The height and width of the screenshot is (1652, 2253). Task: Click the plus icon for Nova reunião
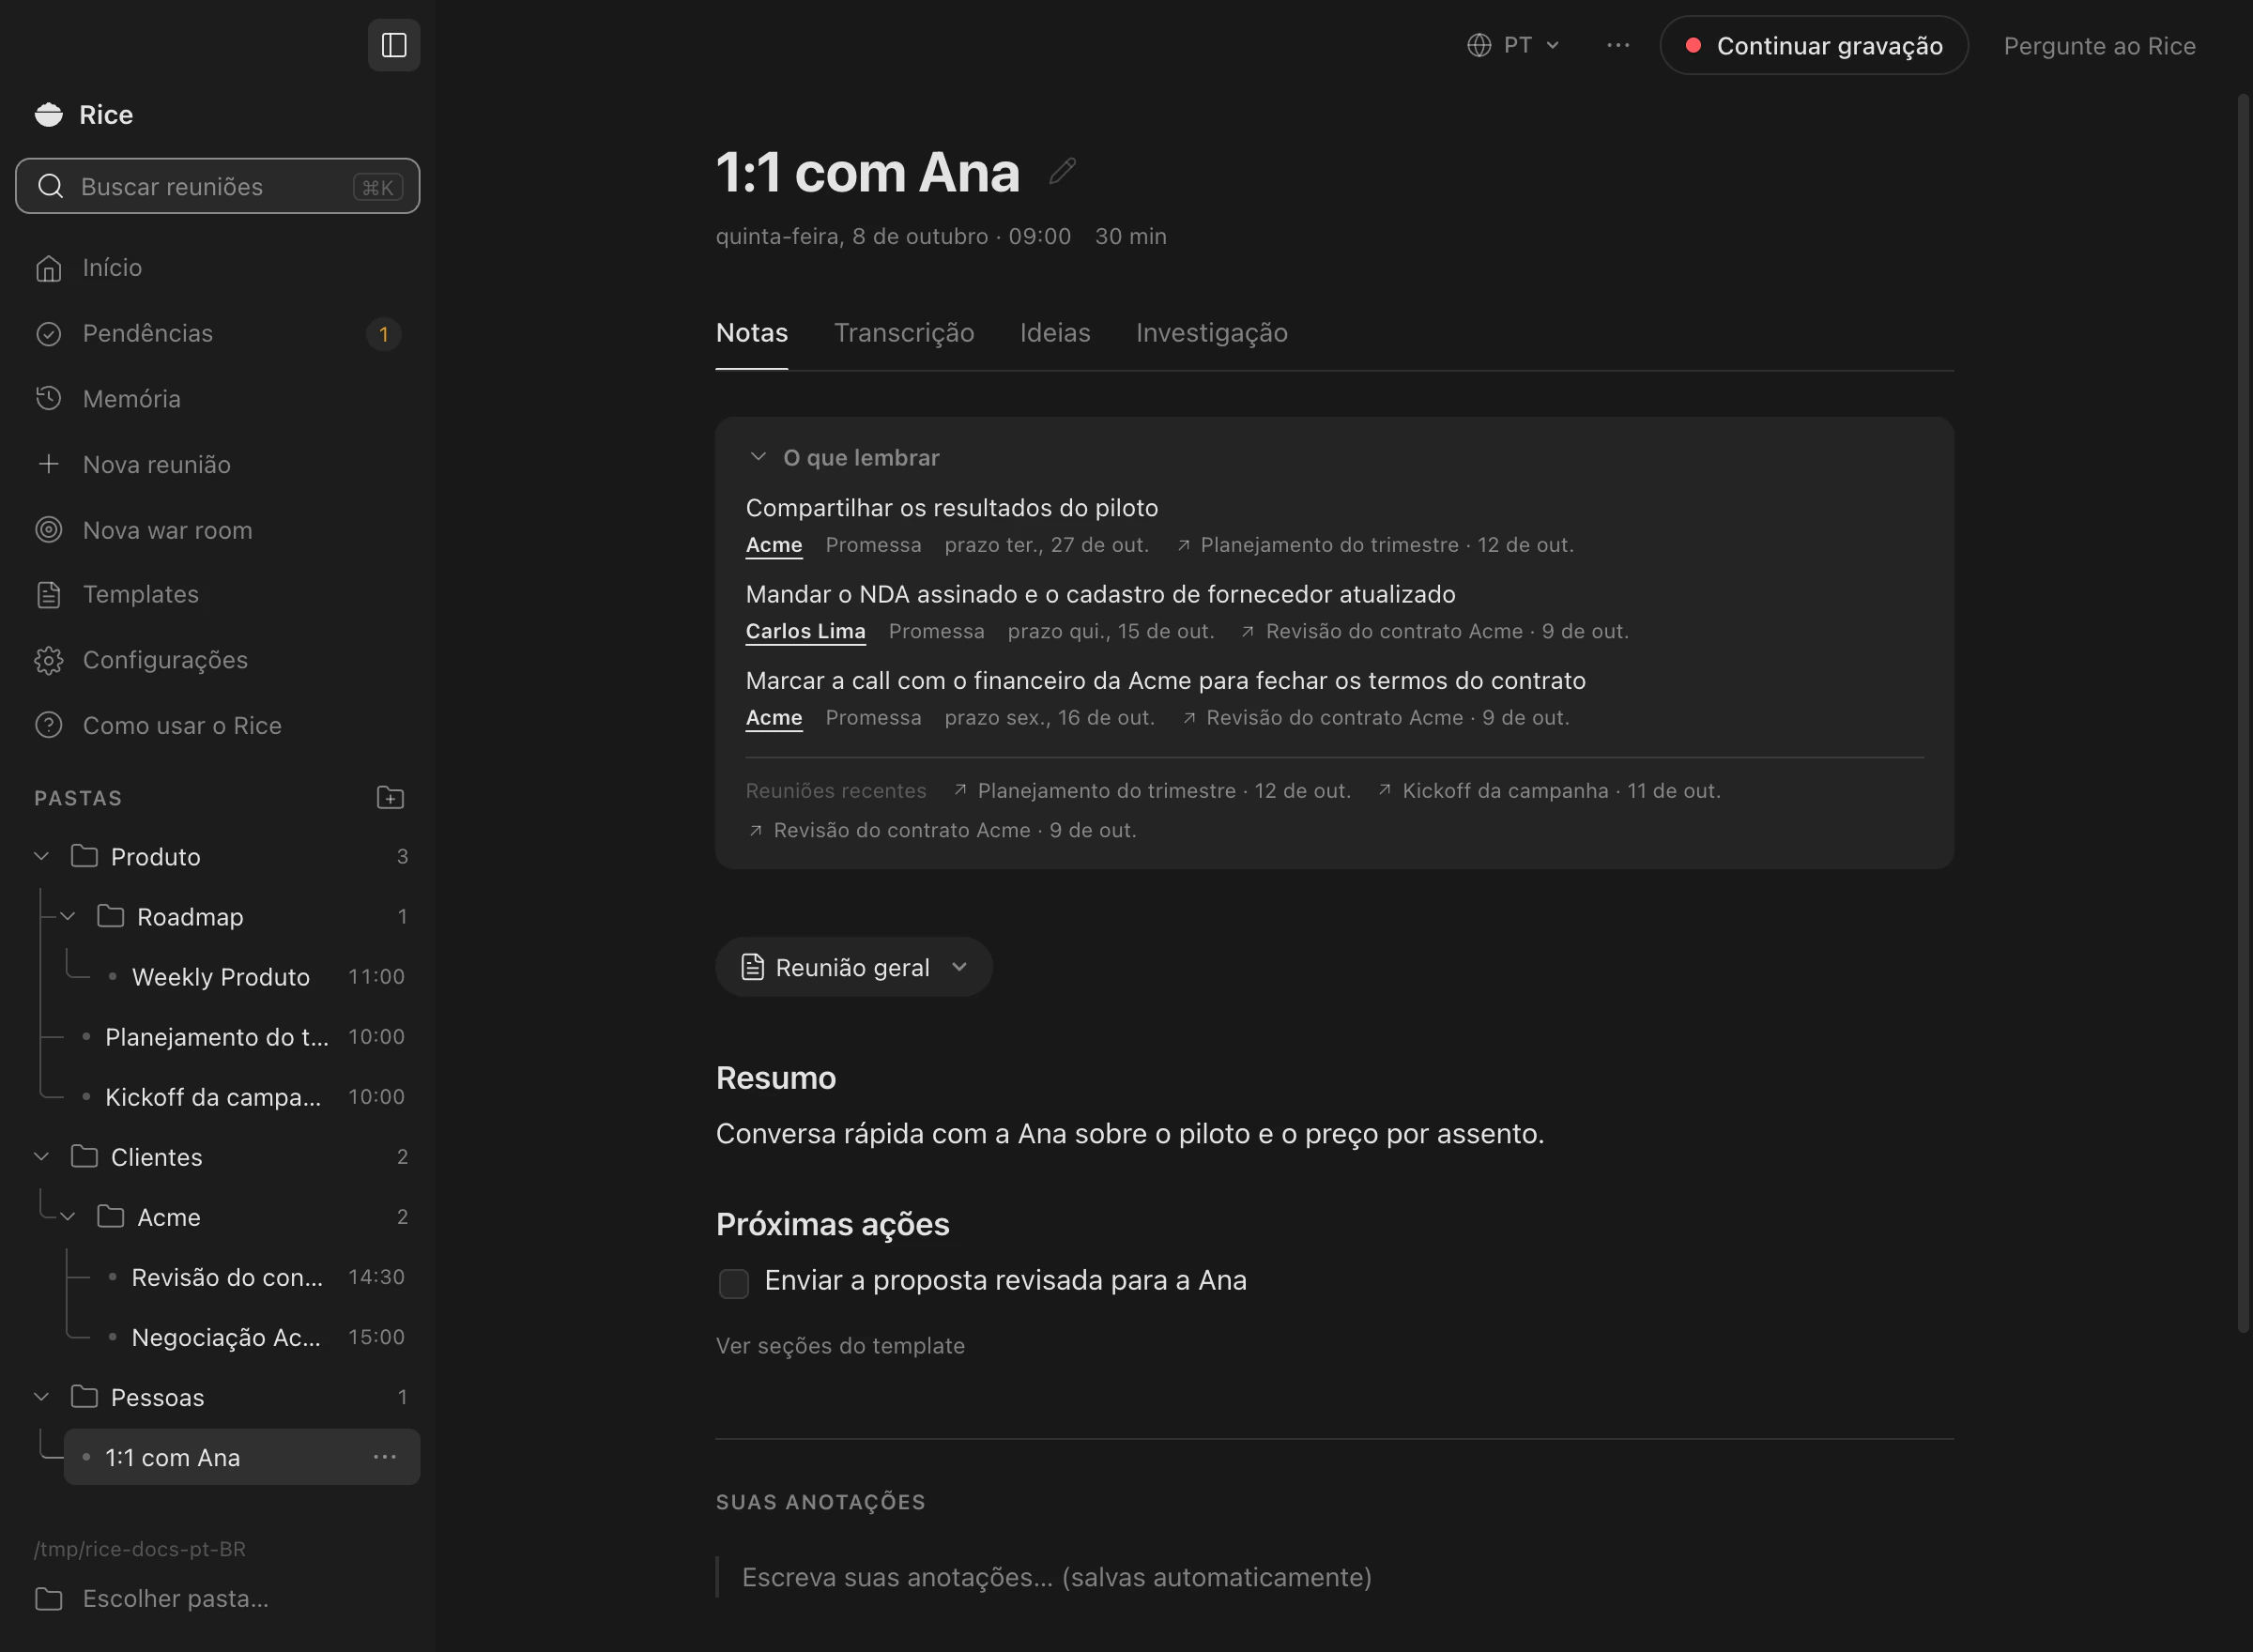tap(49, 464)
